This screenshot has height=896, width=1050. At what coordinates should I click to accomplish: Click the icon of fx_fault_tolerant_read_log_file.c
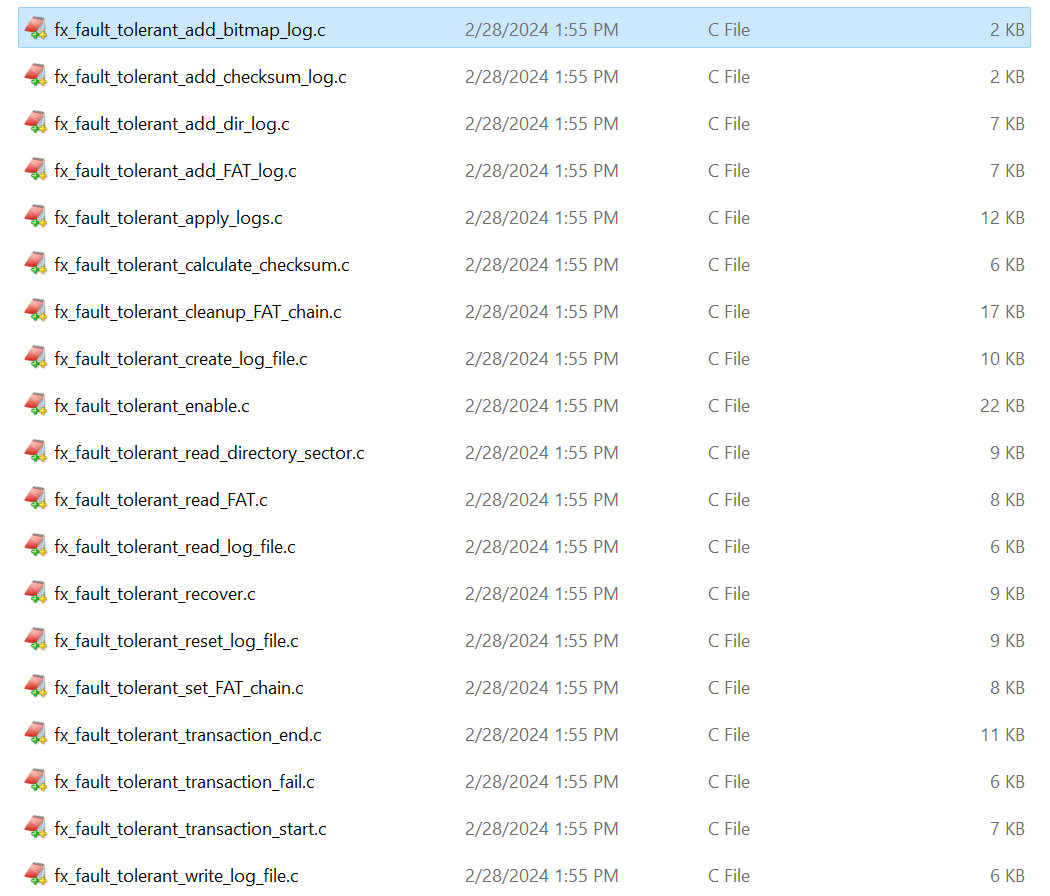[35, 546]
